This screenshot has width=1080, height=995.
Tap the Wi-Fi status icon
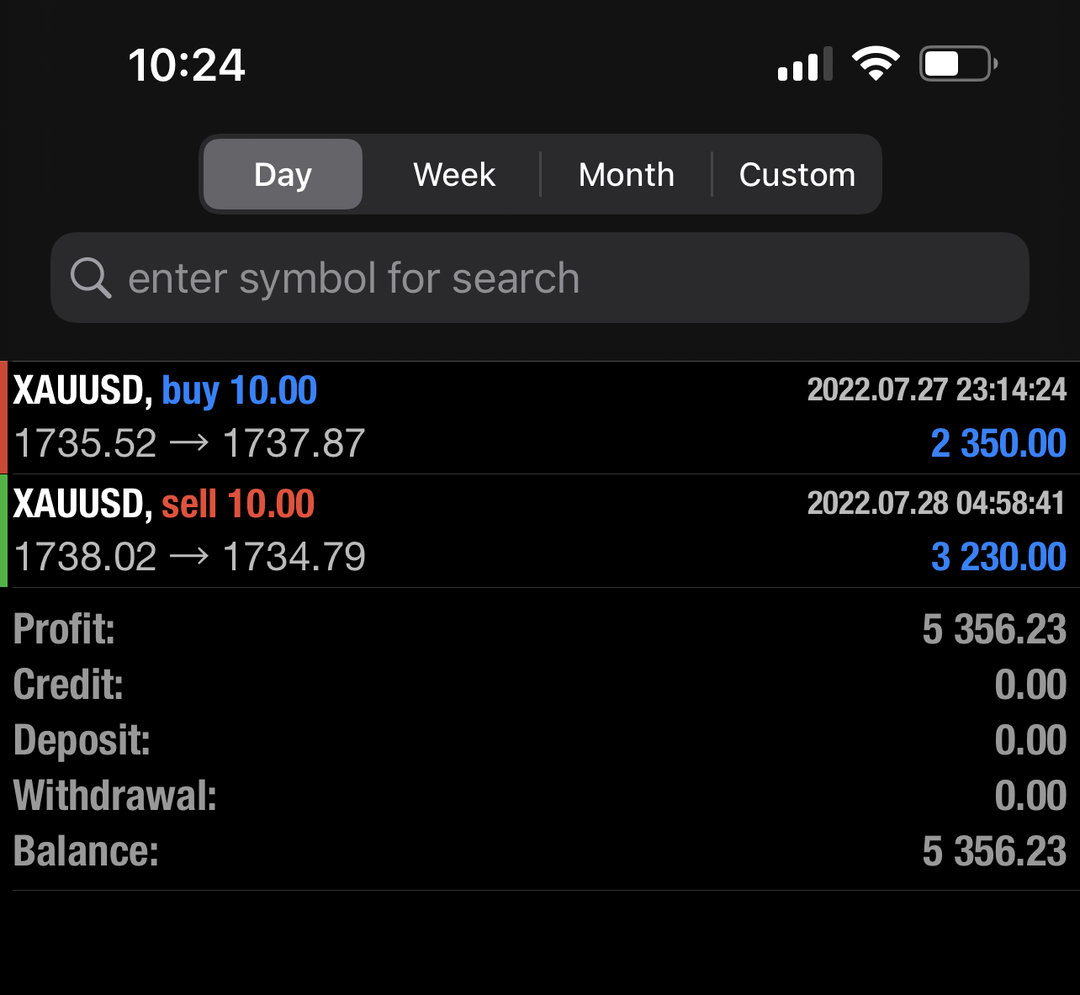[x=875, y=62]
